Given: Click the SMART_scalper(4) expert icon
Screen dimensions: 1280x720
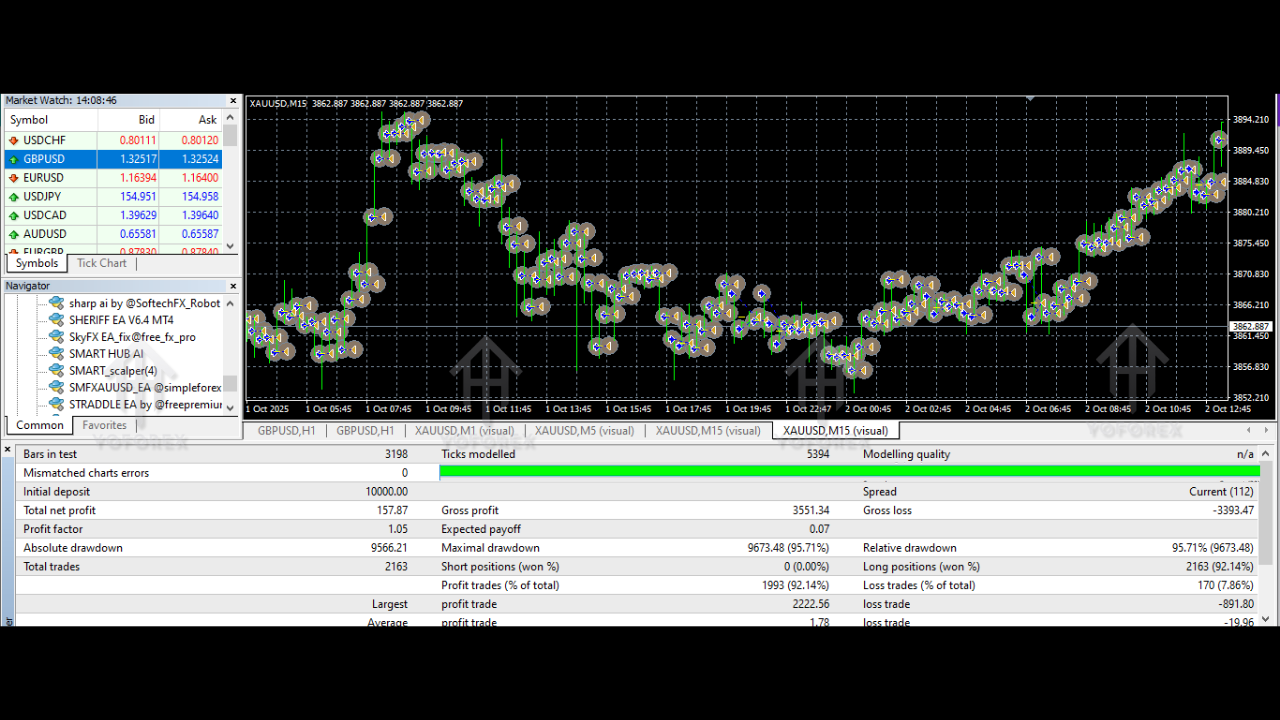Looking at the screenshot, I should tap(56, 371).
